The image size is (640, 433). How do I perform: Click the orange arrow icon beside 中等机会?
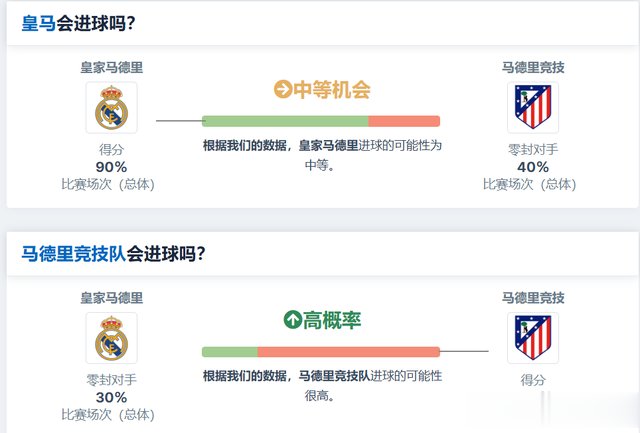[x=282, y=89]
